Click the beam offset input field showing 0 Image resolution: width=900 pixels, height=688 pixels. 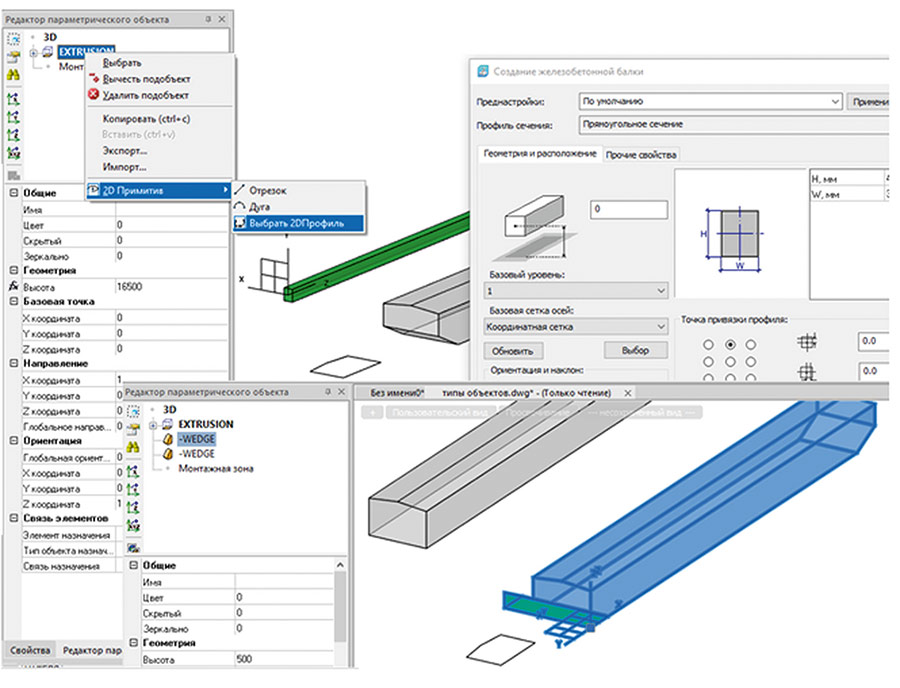click(627, 210)
